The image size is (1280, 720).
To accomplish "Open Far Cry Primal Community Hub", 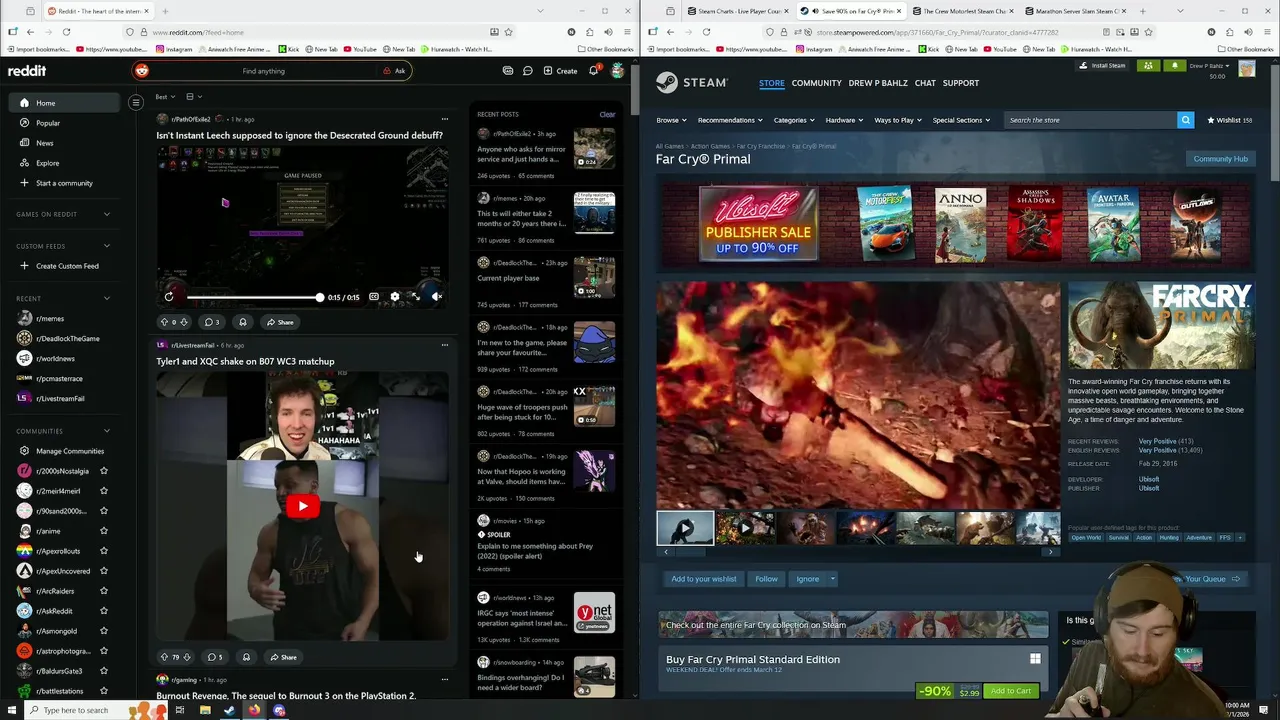I will tap(1220, 159).
